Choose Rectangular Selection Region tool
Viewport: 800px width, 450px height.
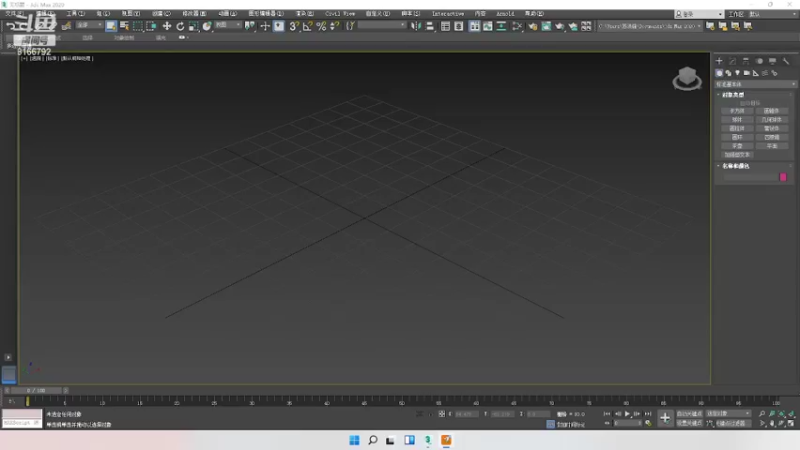[x=137, y=26]
